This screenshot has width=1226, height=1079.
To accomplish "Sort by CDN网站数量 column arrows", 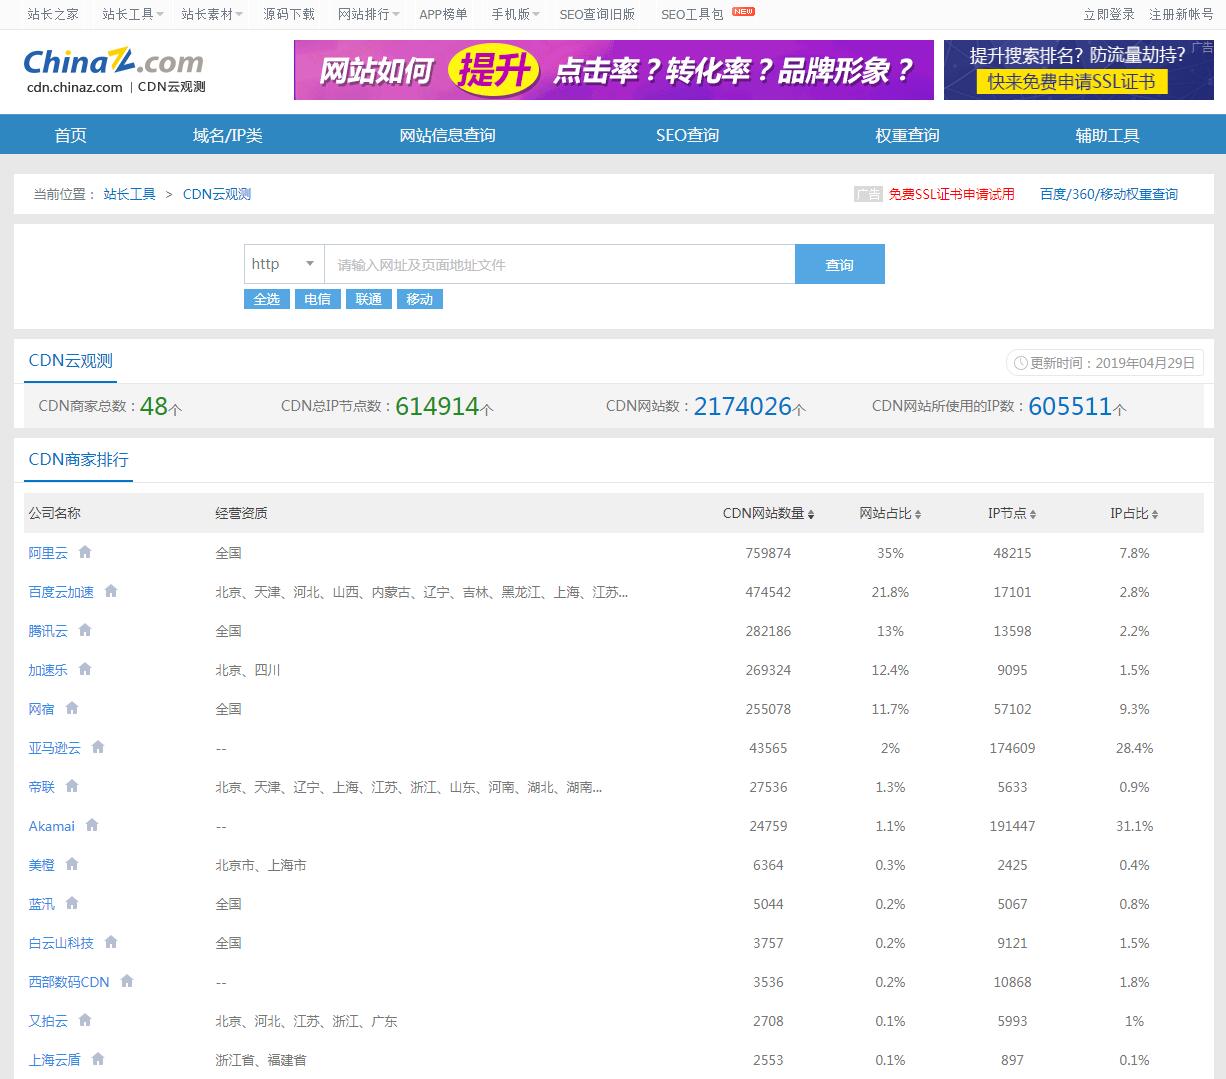I will click(x=811, y=514).
